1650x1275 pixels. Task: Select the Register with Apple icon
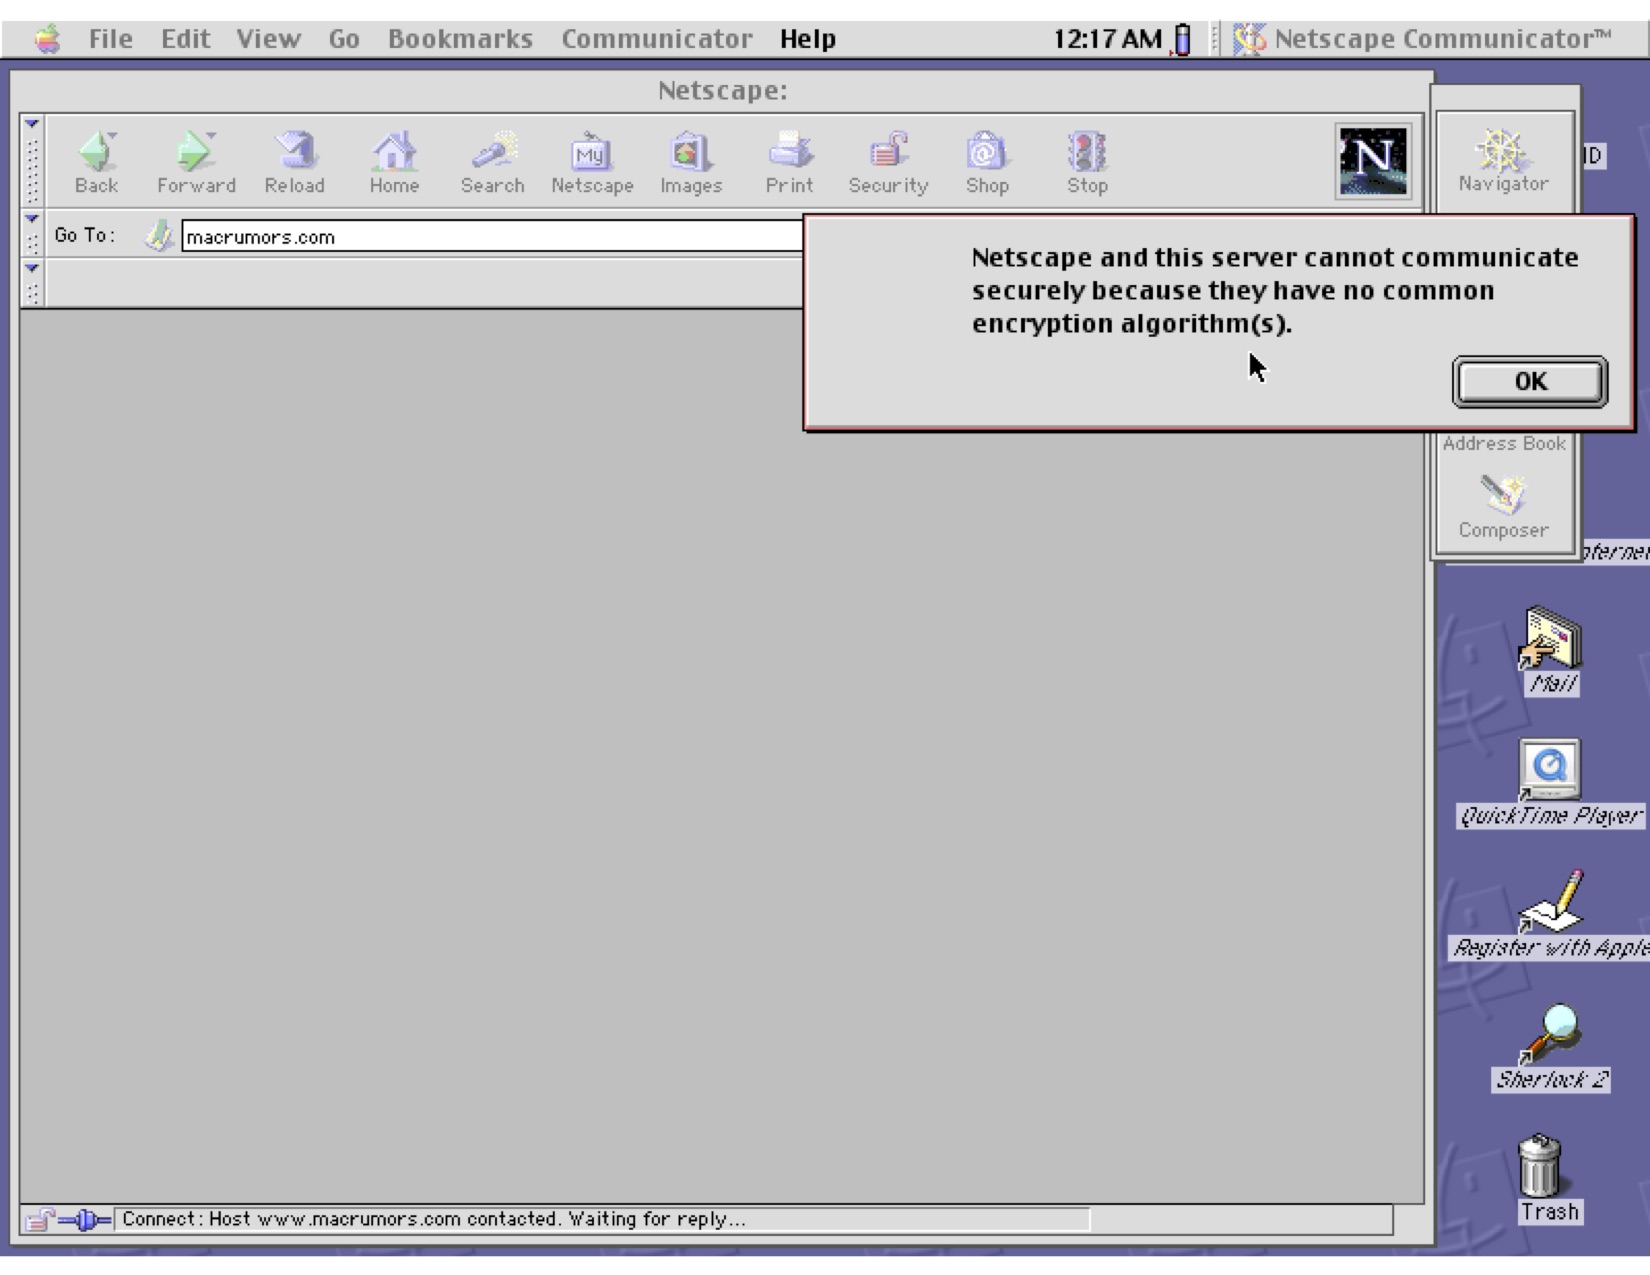[1550, 915]
